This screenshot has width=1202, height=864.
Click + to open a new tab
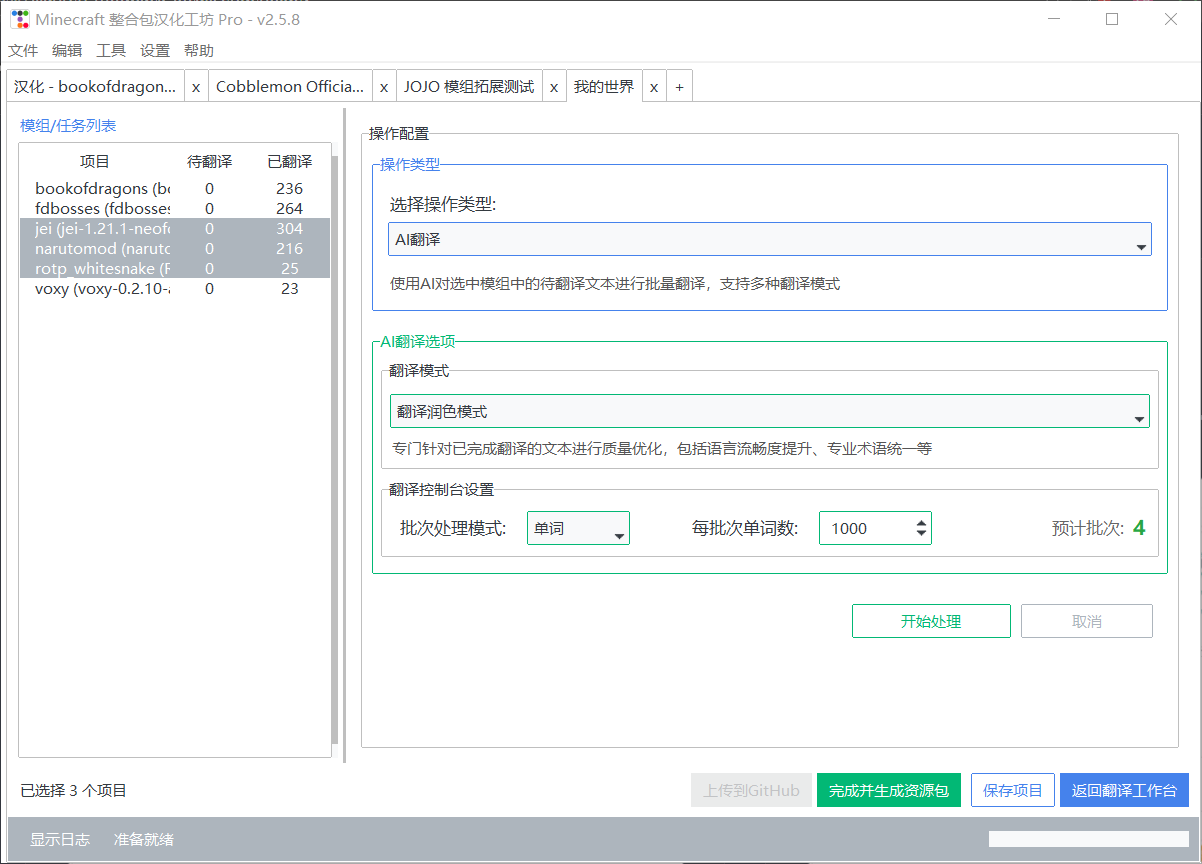coord(679,86)
